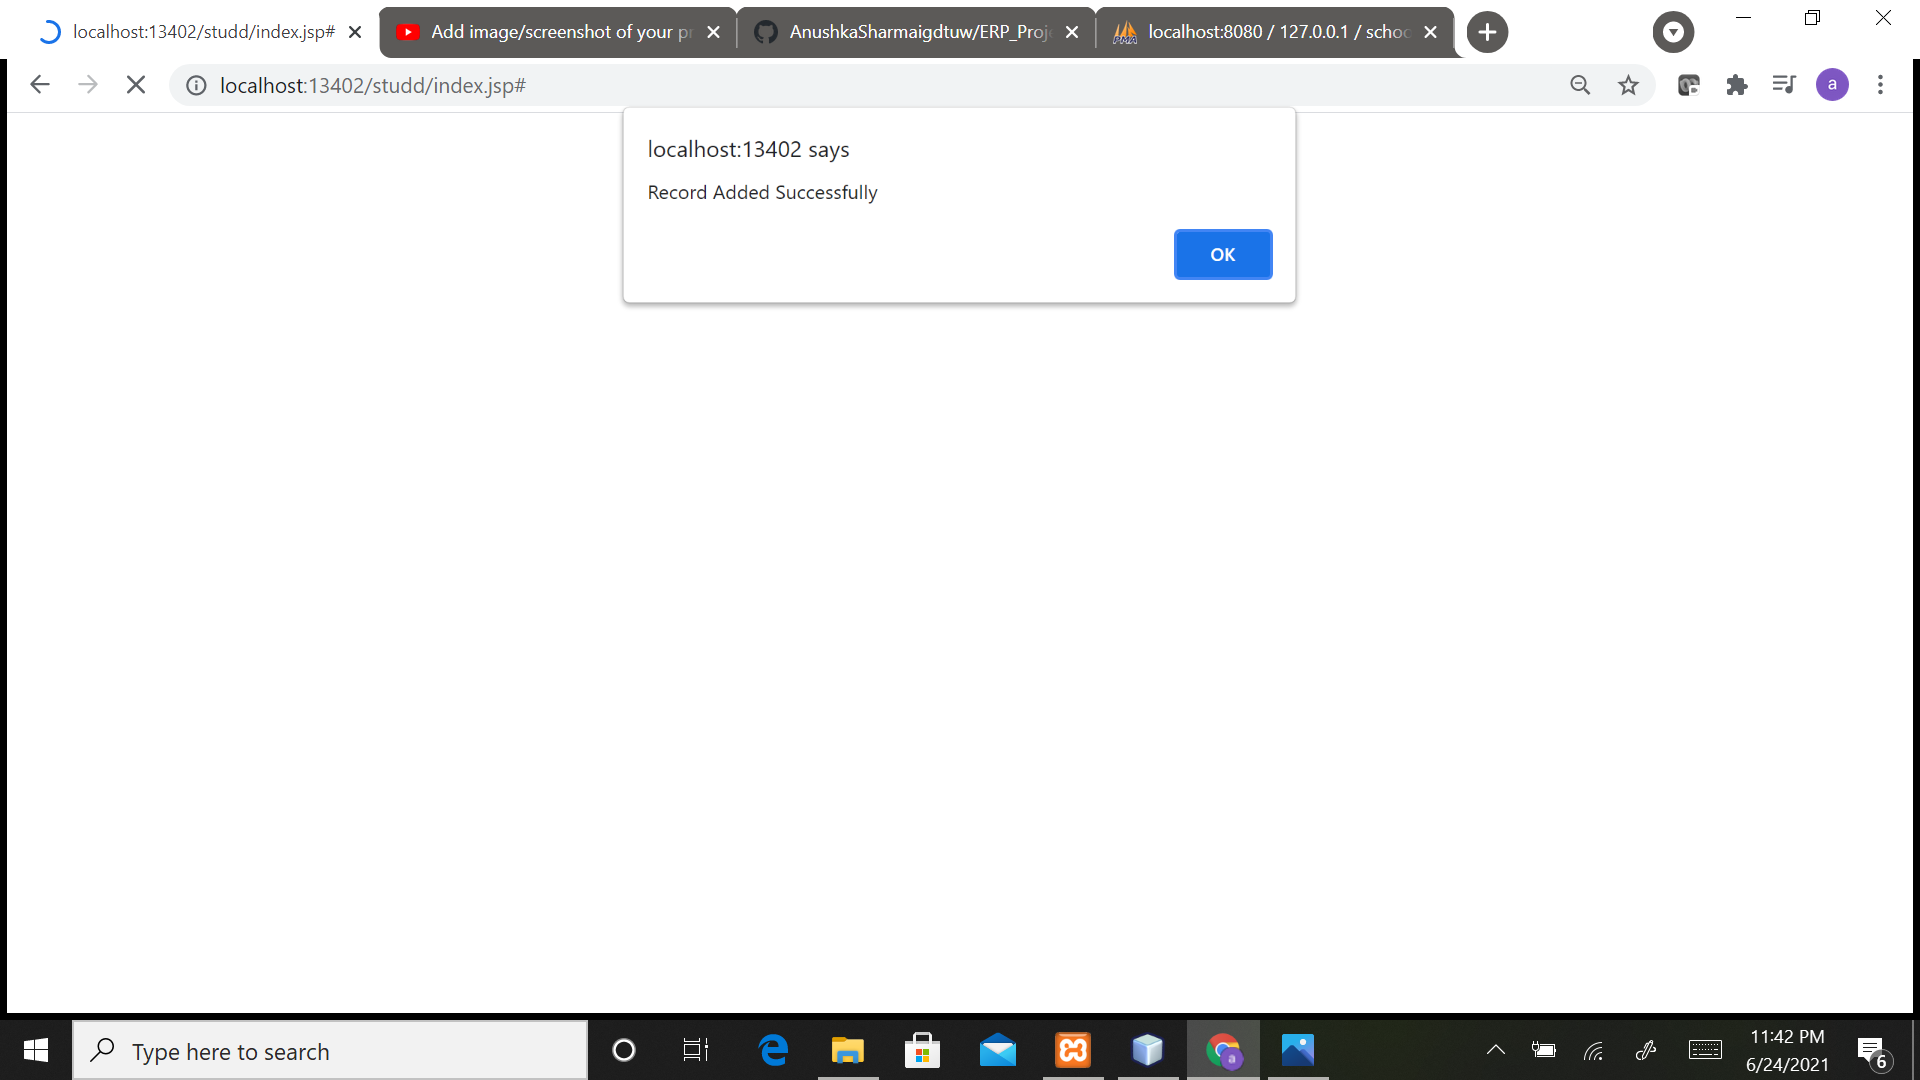Image resolution: width=1920 pixels, height=1080 pixels.
Task: Open Cortana from the taskbar
Action: pos(624,1050)
